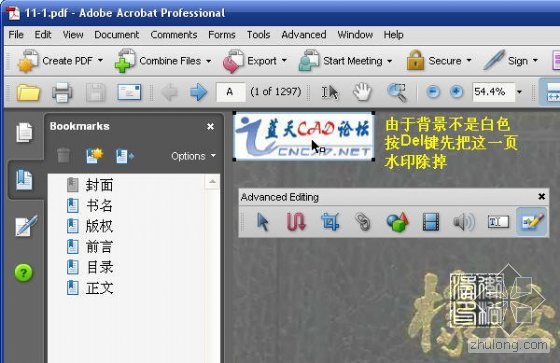Close the Advanced Editing toolbar
This screenshot has height=363, width=560.
(541, 197)
